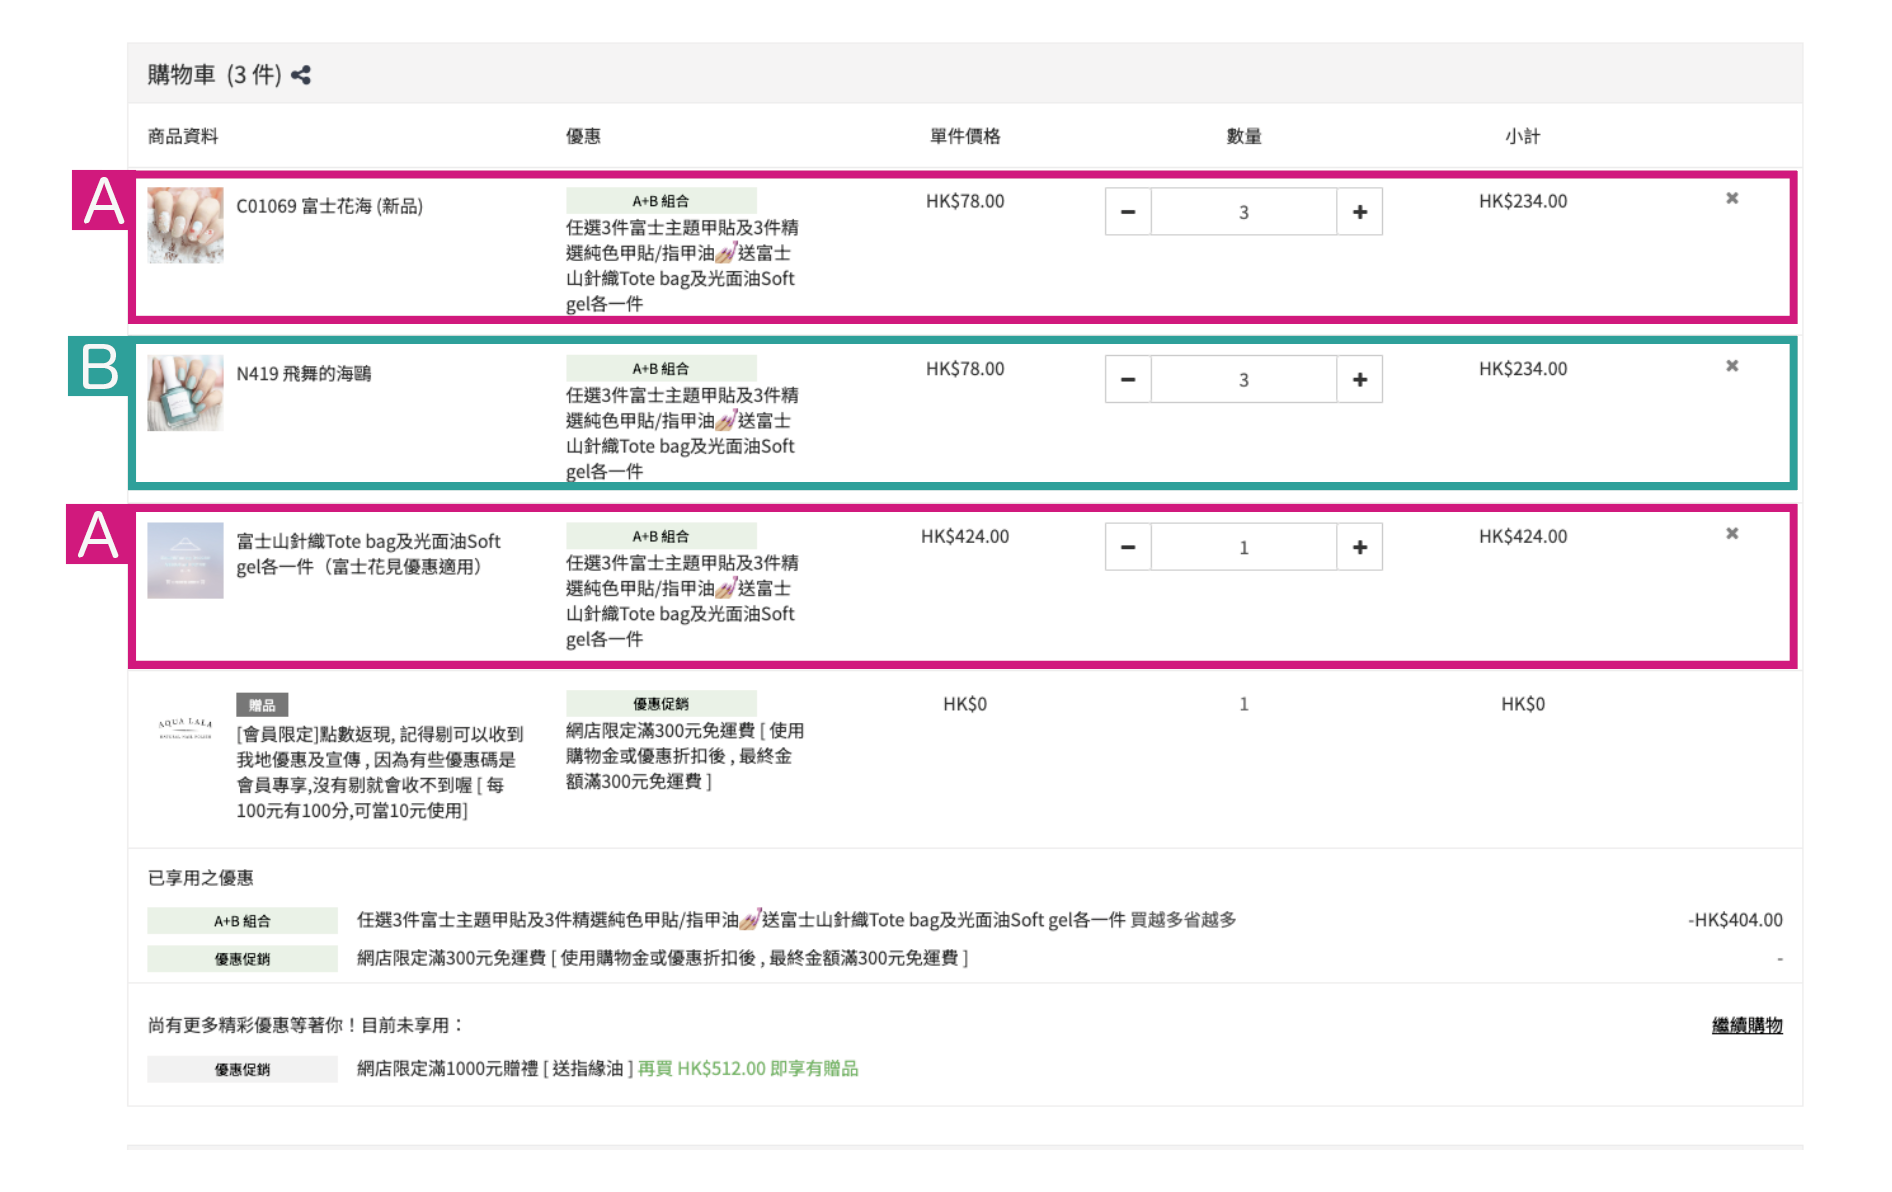Click quantity field for C01069 富士花海
Screen dimensions: 1892x1192
pyautogui.click(x=1243, y=212)
